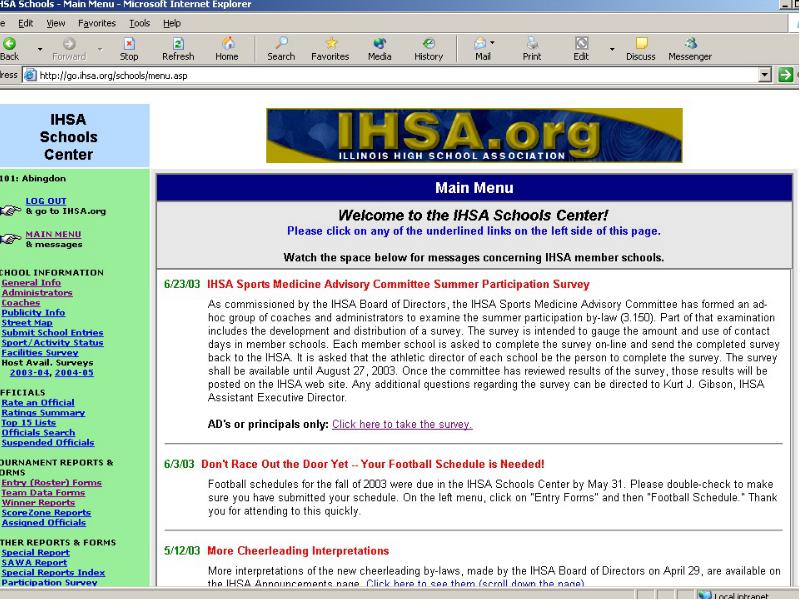Open the Tools menu
This screenshot has width=800, height=600.
139,23
